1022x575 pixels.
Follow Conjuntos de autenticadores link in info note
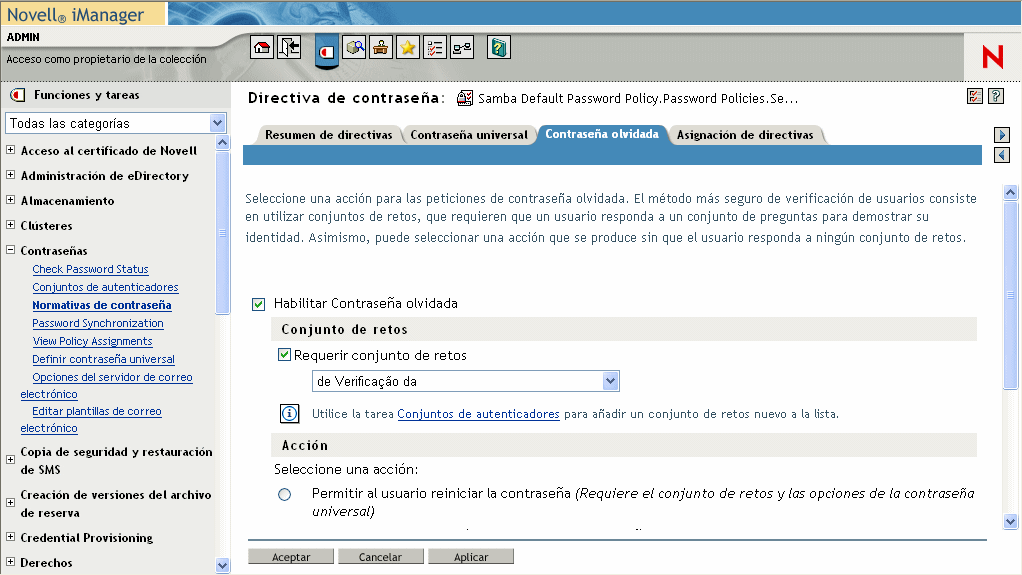point(478,414)
